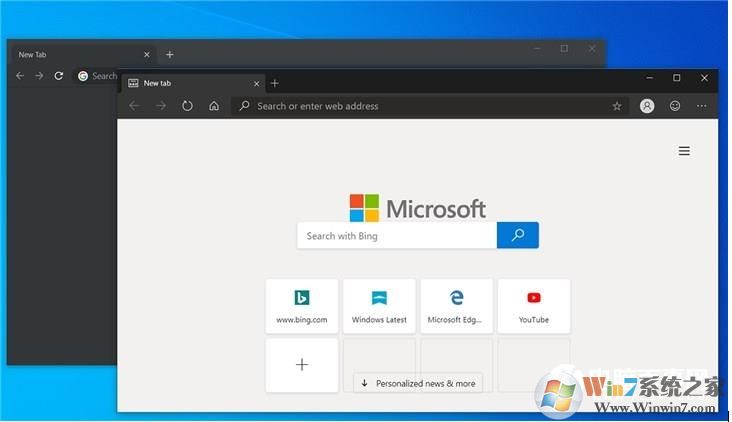Go forward in the background browser window
732x422 pixels.
tap(39, 76)
